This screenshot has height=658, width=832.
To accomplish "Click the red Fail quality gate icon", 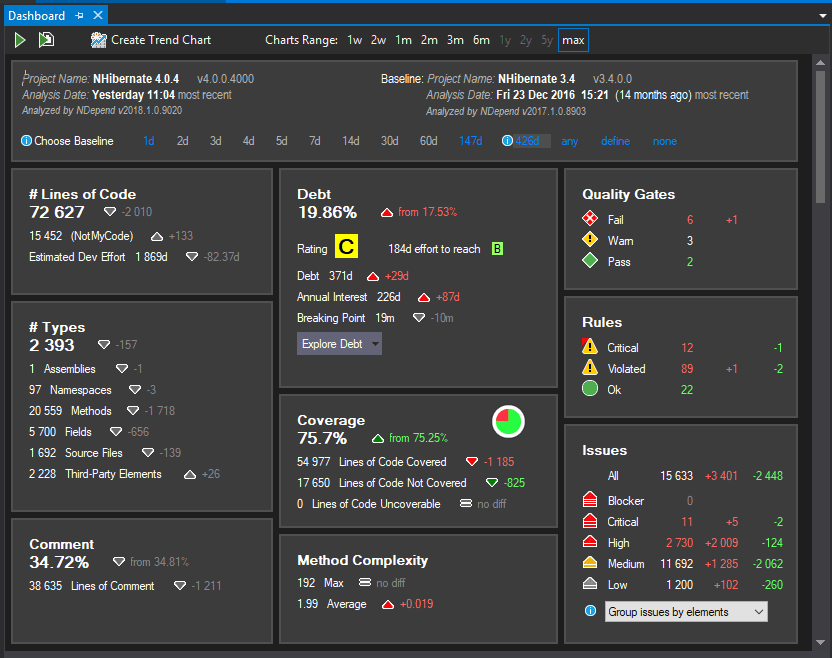I will [x=590, y=219].
